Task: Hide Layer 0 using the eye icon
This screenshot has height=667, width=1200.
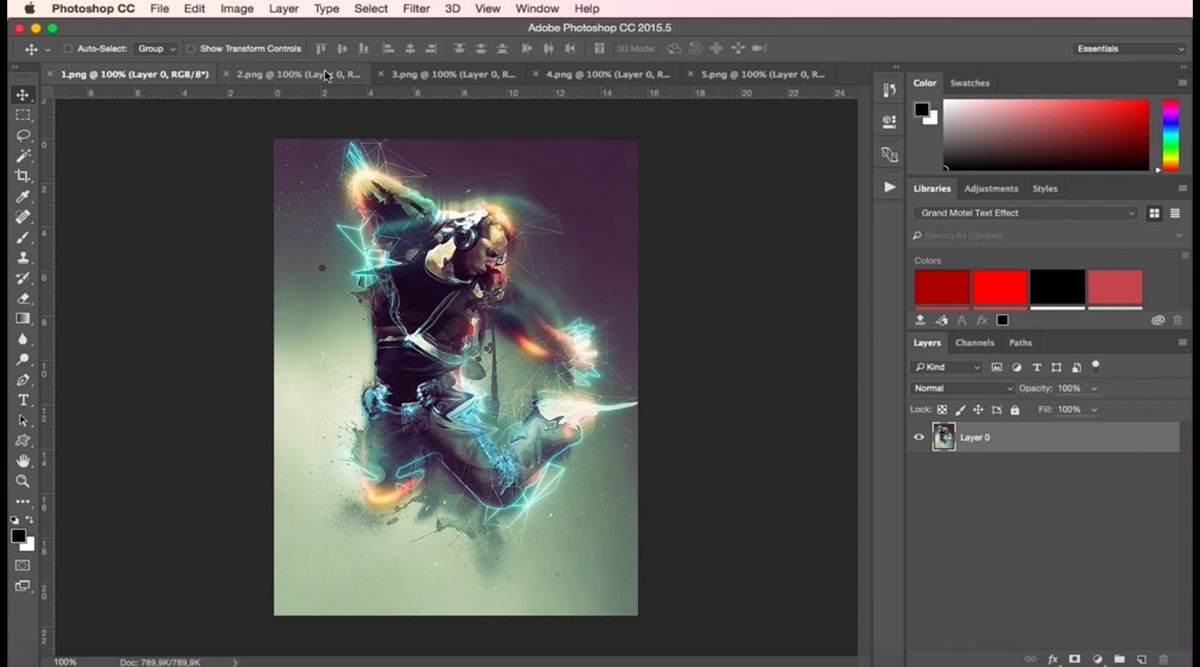Action: point(919,437)
